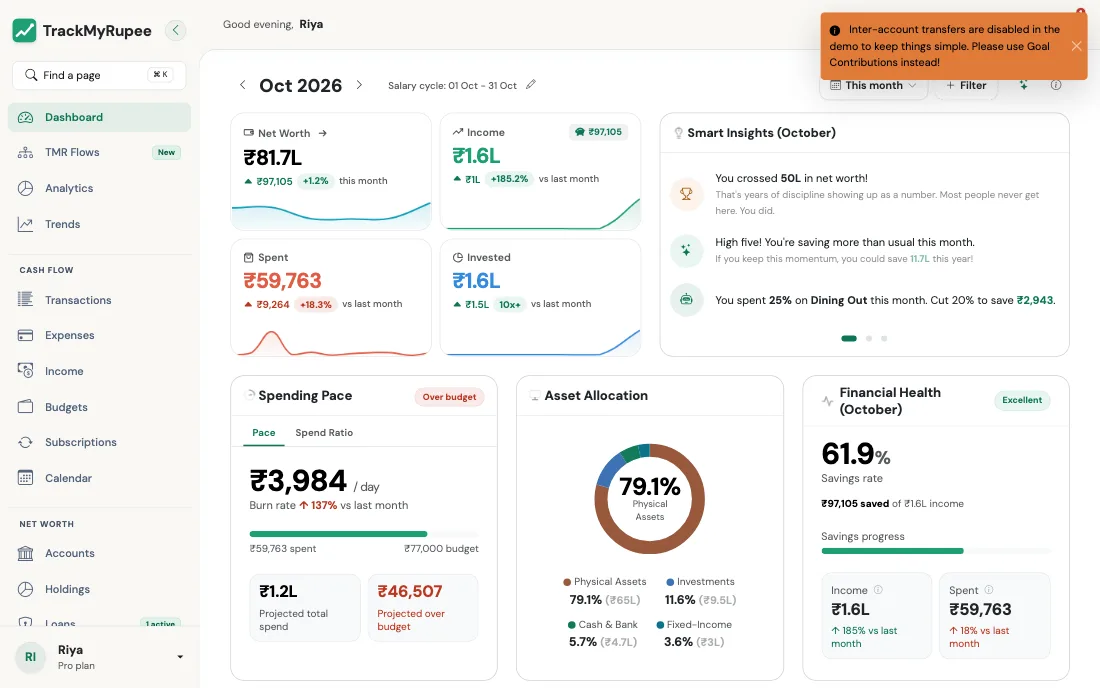The image size is (1100, 688).
Task: Open the Expenses card icon
Action: (x=25, y=335)
